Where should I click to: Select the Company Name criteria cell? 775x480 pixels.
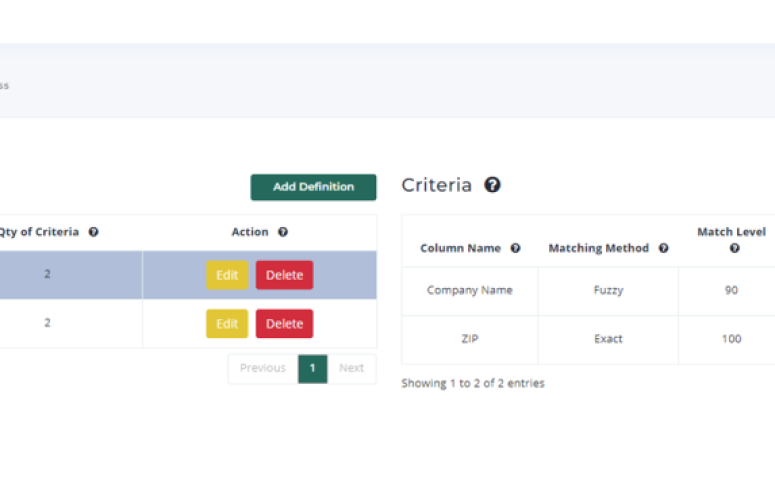[x=469, y=290]
